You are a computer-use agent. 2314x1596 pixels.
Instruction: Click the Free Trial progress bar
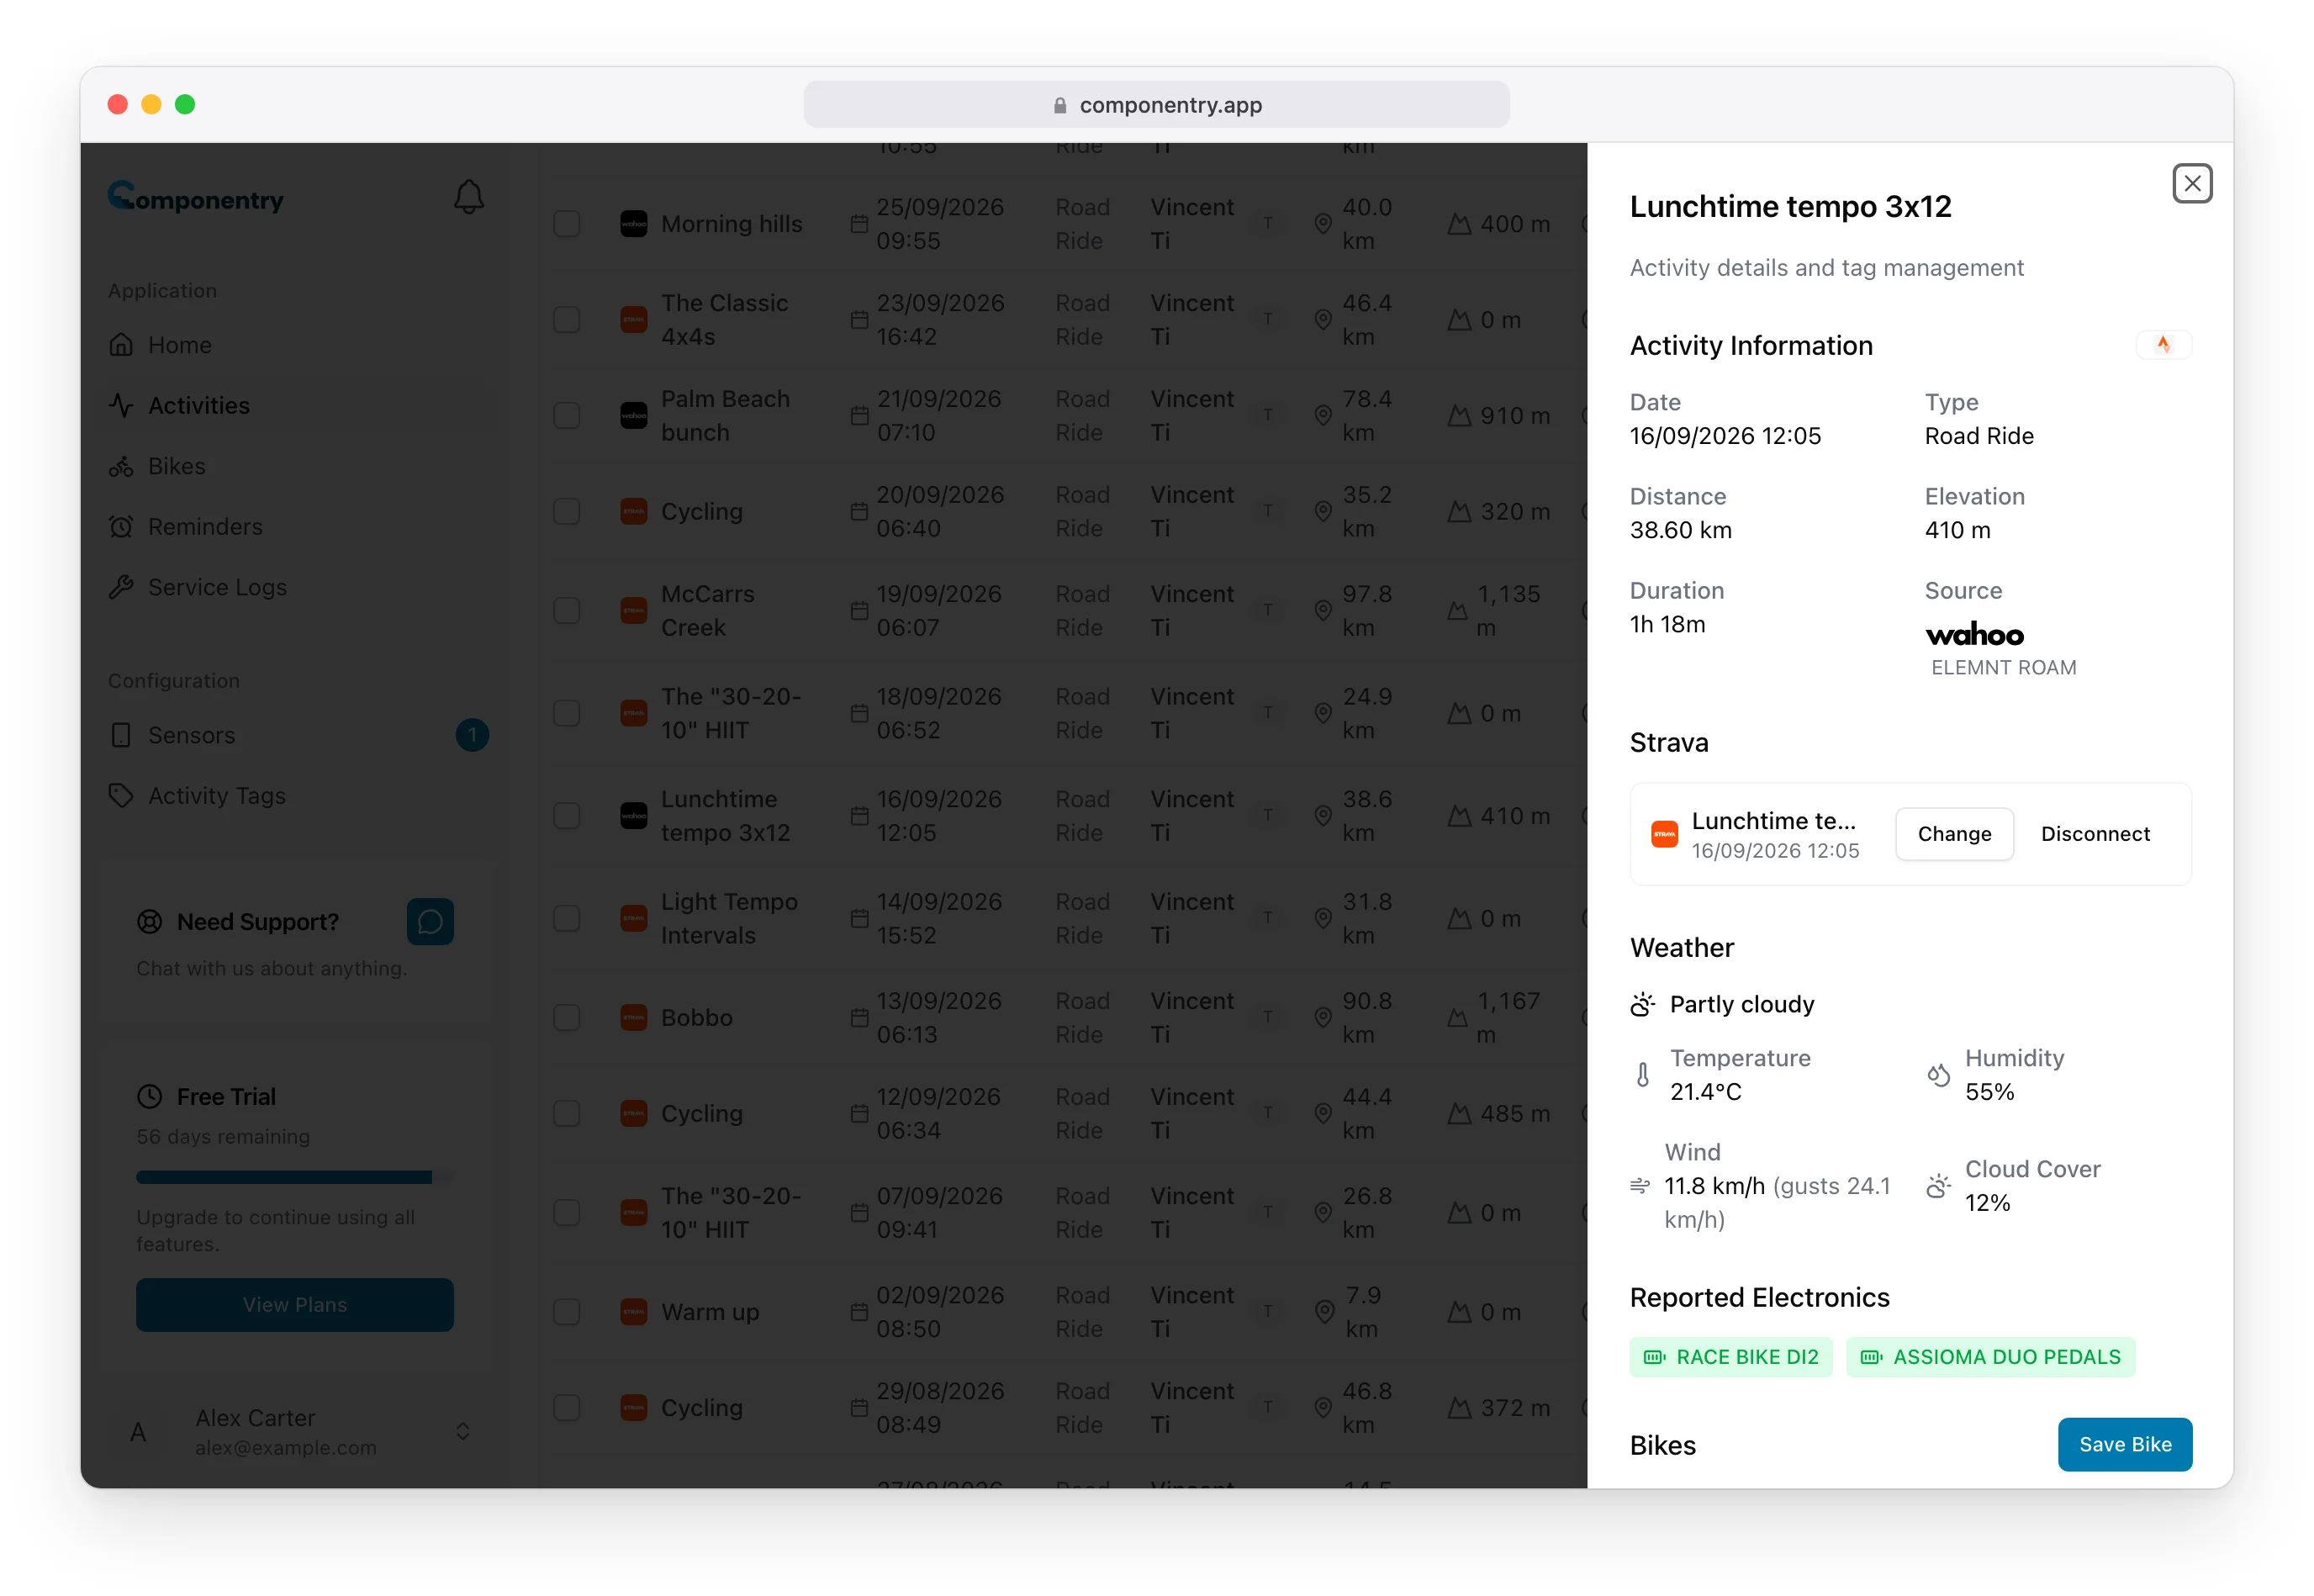pos(295,1178)
